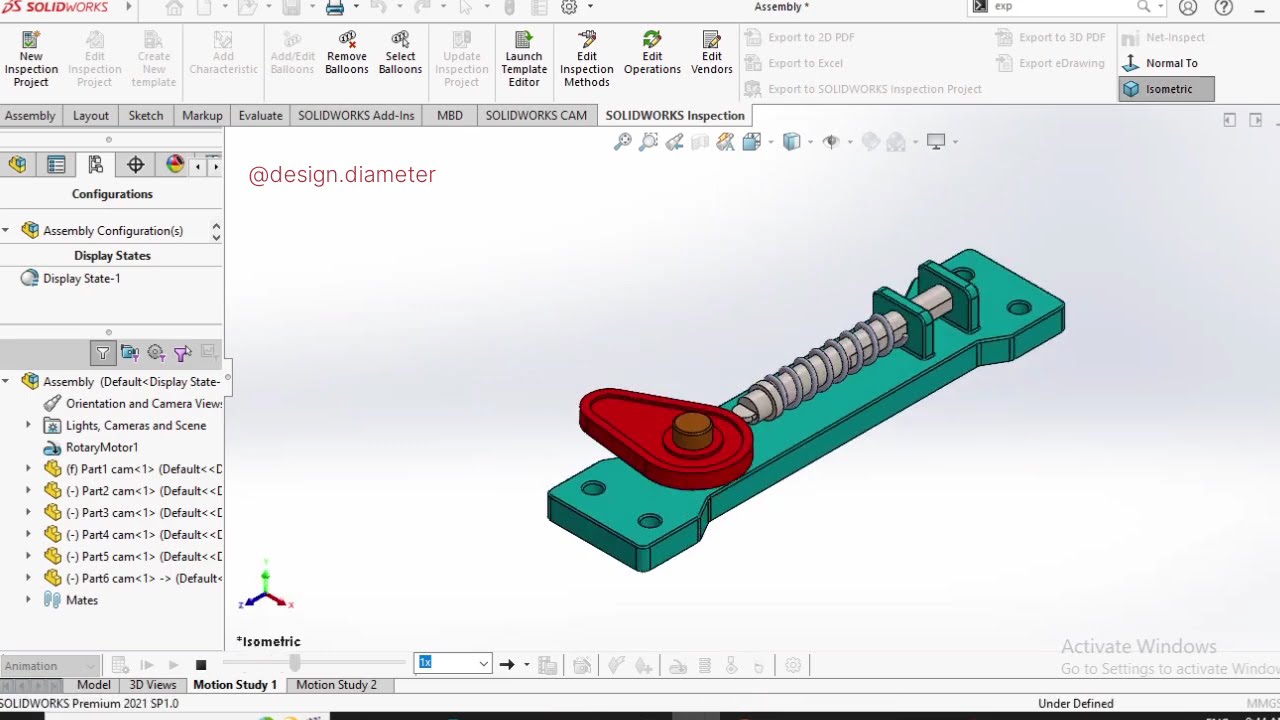Viewport: 1280px width, 720px height.
Task: Start a New Inspection Project
Action: point(31,59)
